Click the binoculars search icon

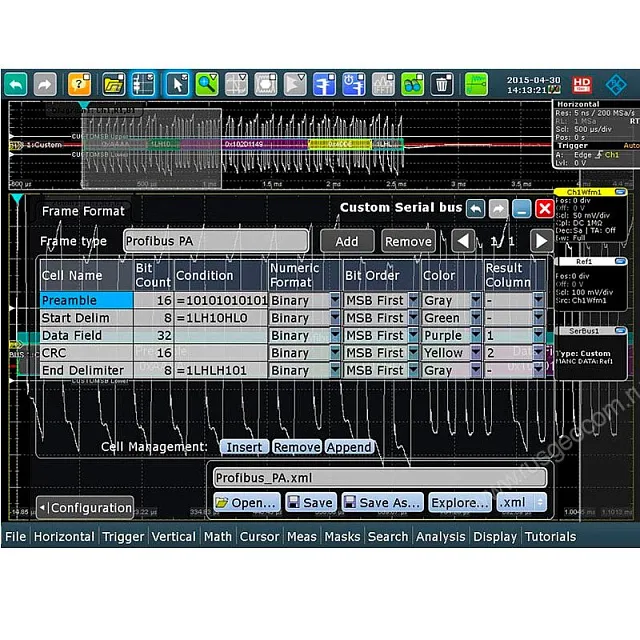pyautogui.click(x=412, y=84)
